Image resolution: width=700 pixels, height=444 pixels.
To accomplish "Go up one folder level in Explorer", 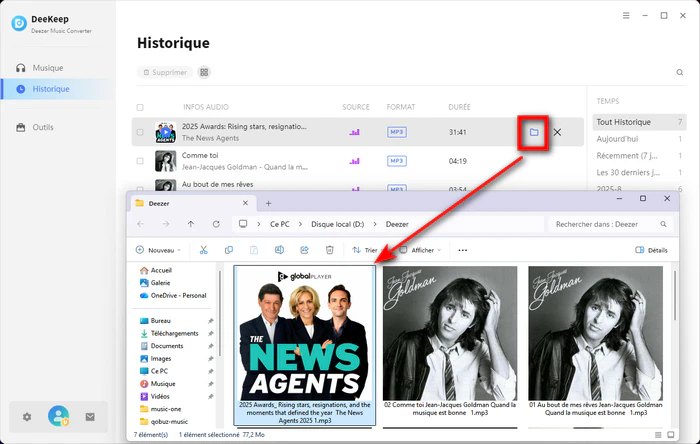I will point(191,224).
